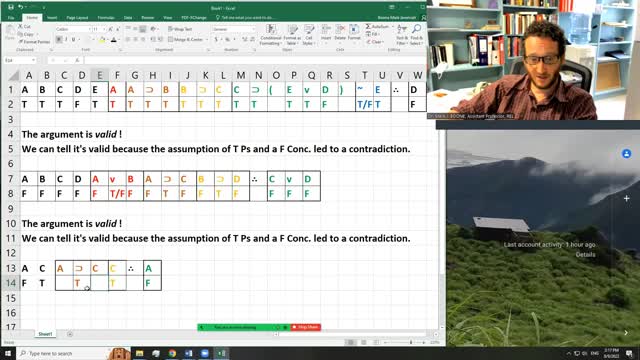Switch to the Page Layout tab
Screen dimensions: 640x360
coord(77,18)
